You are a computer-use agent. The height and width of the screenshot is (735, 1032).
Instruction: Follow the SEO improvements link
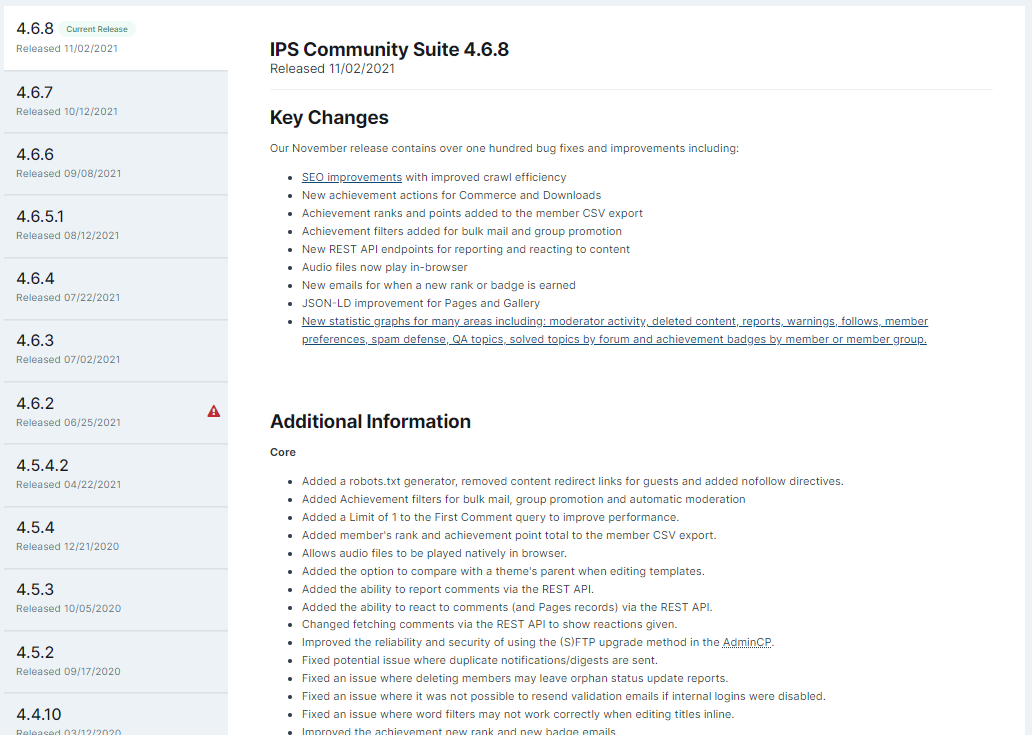pos(351,177)
